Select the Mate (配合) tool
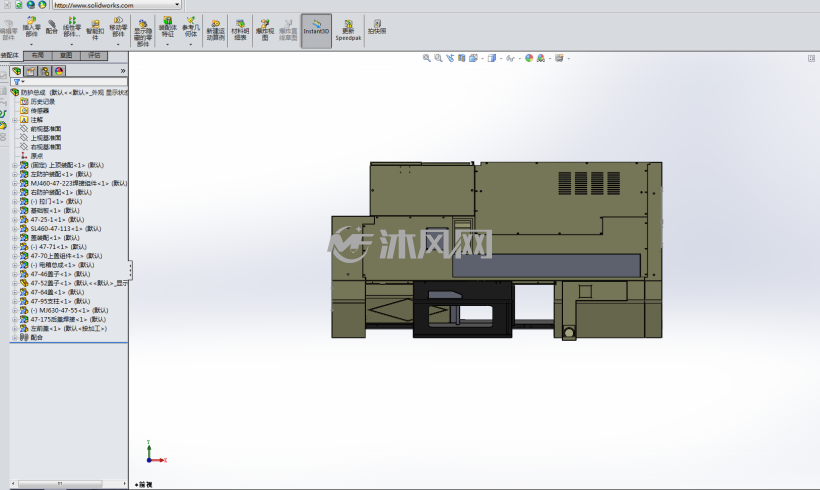The image size is (820, 490). click(52, 28)
